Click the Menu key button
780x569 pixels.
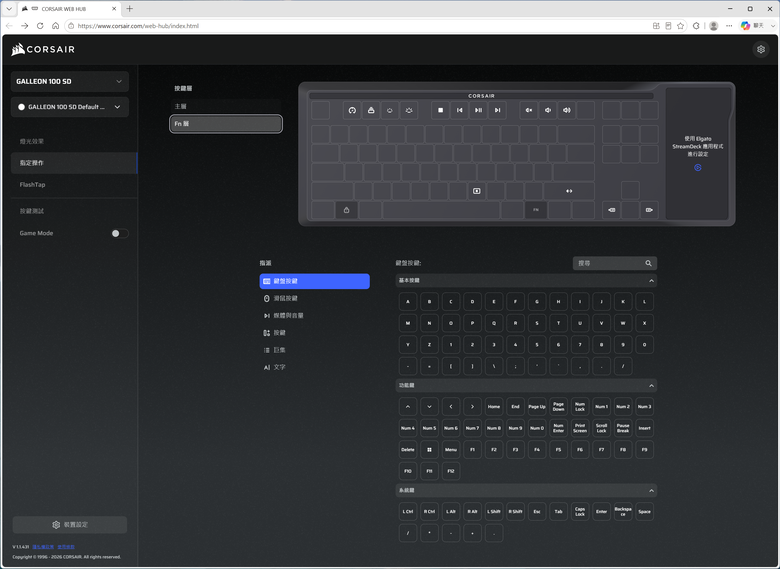(451, 450)
